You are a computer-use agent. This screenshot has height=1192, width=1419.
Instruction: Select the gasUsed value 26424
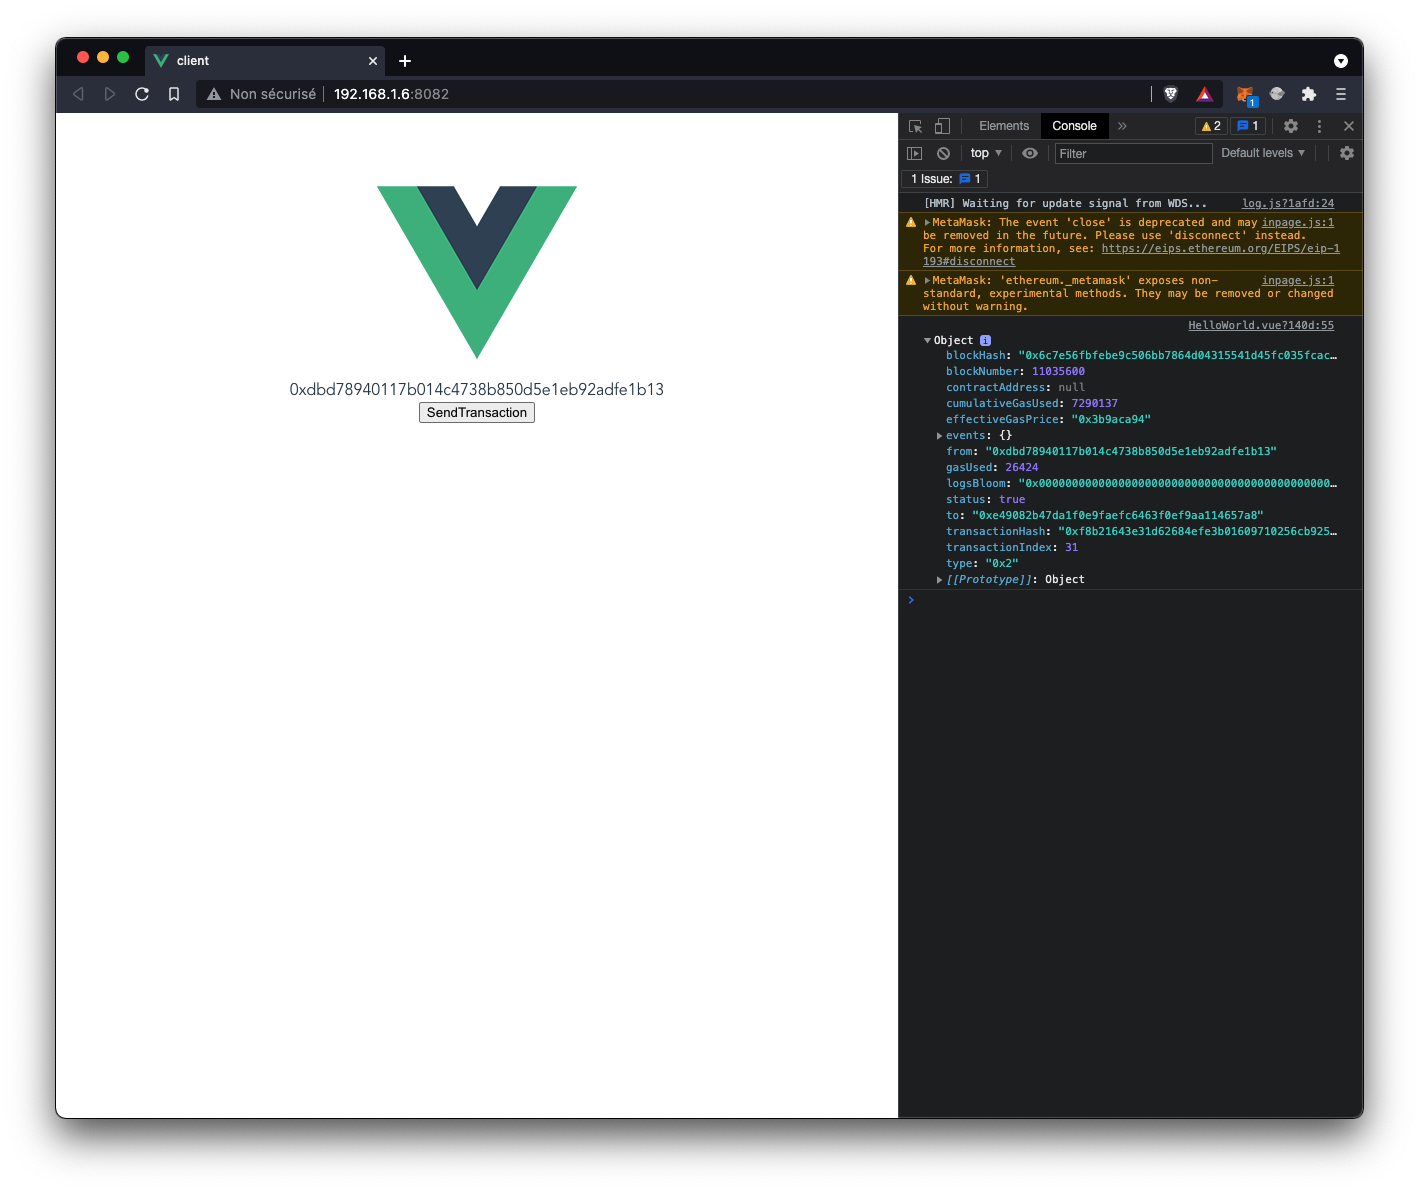(1021, 468)
